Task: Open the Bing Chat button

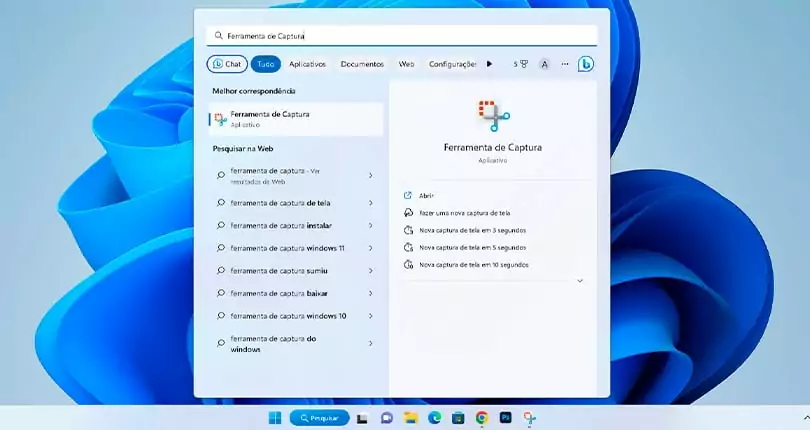Action: [x=227, y=64]
